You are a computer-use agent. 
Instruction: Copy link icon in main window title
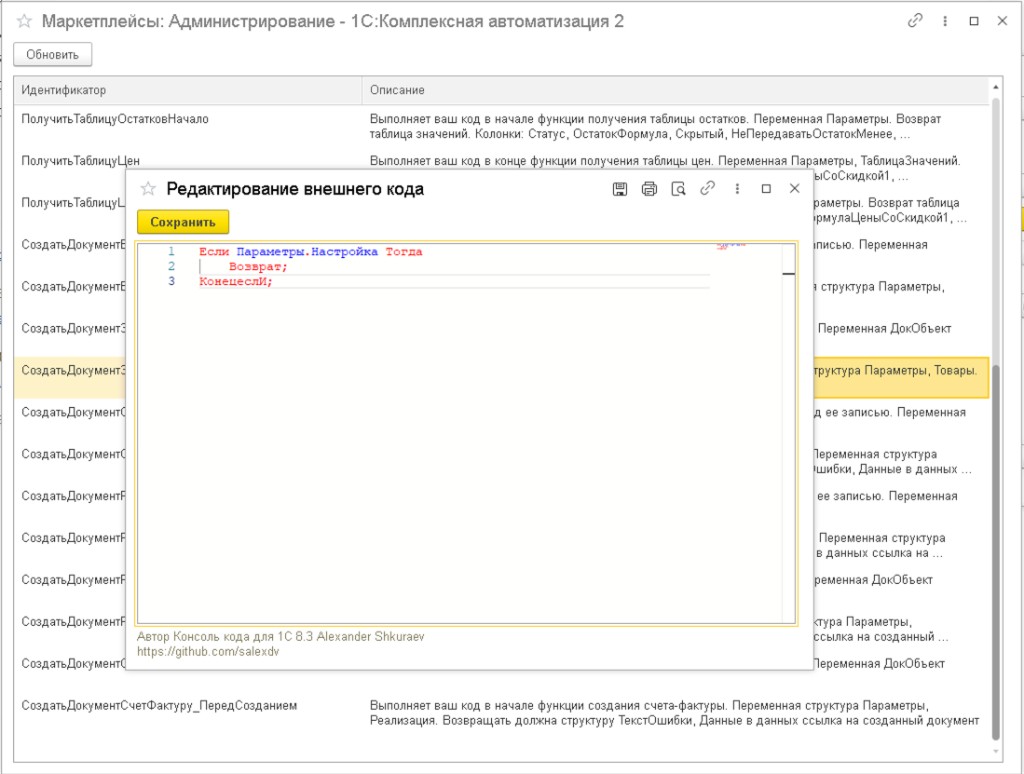(915, 21)
